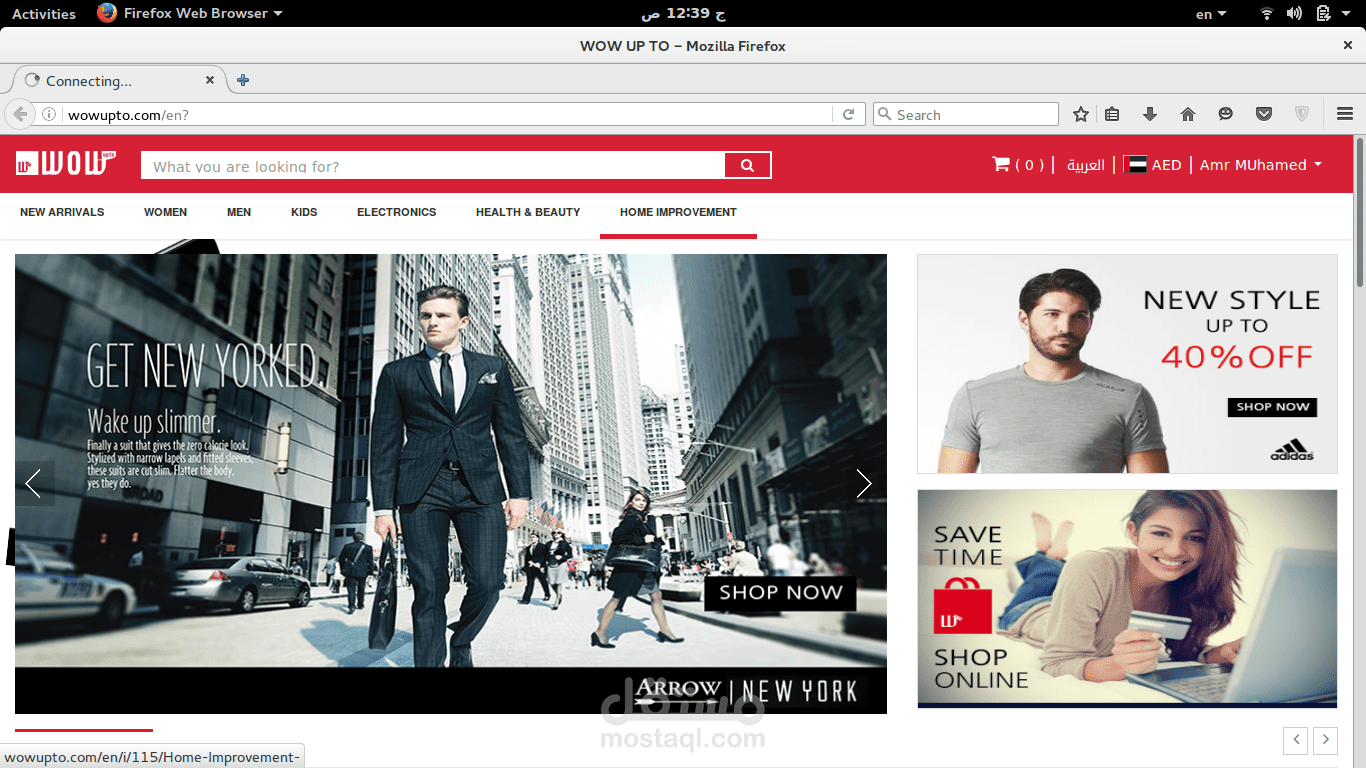Image resolution: width=1366 pixels, height=768 pixels.
Task: Switch the site to Arabic (العربية)
Action: (x=1085, y=165)
